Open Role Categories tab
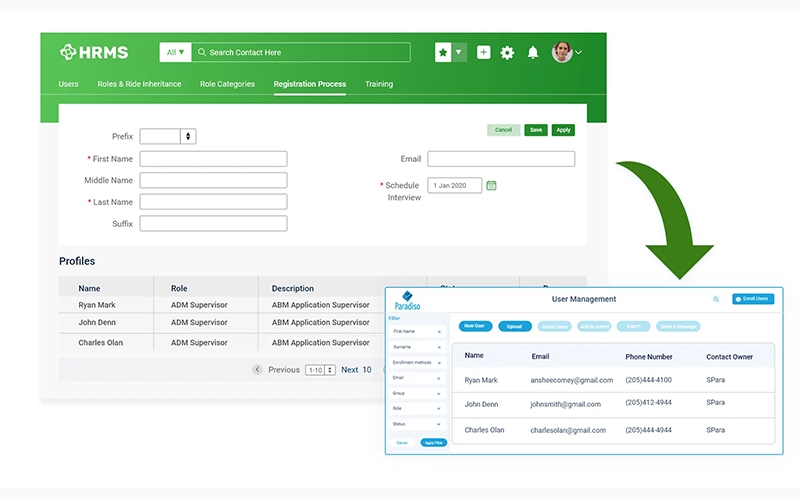Screen dimensions: 800x500 227,84
